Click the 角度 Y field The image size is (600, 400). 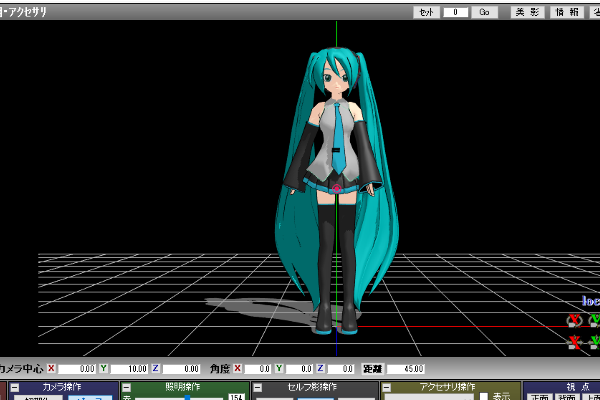click(x=299, y=369)
